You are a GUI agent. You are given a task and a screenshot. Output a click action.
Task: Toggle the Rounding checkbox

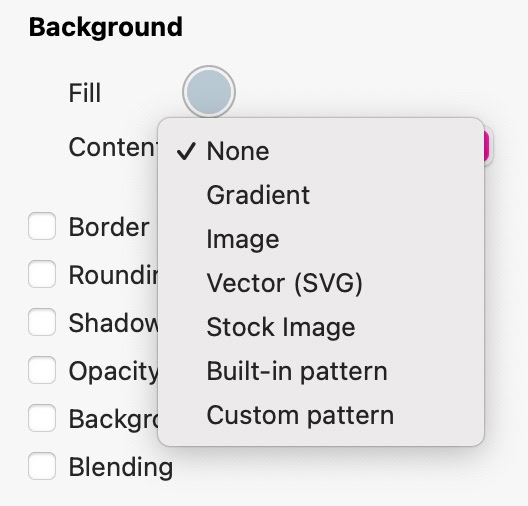[42, 274]
